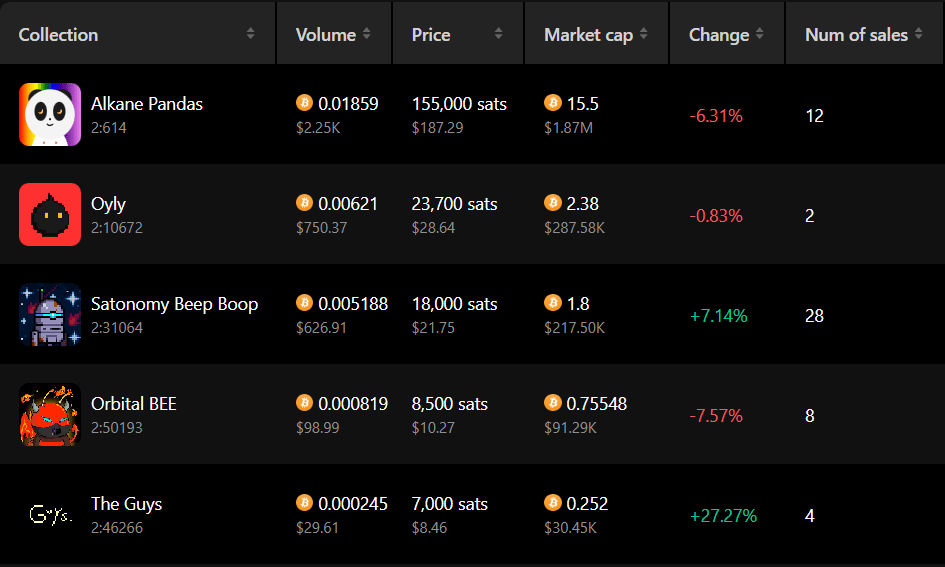
Task: Open the Alkane Pandas collection link
Action: click(x=147, y=104)
